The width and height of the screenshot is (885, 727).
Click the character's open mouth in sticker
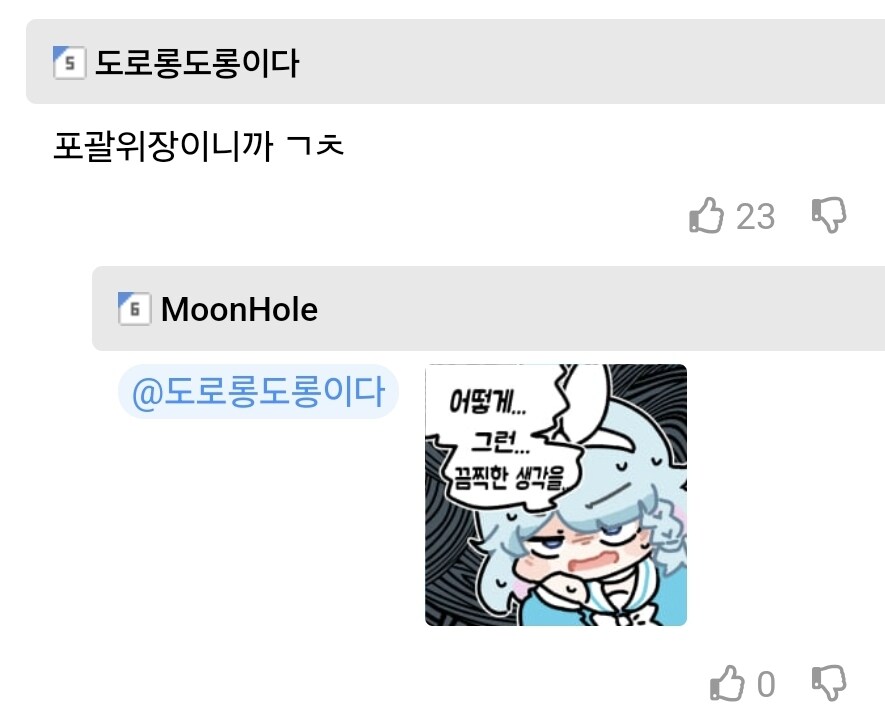coord(586,563)
